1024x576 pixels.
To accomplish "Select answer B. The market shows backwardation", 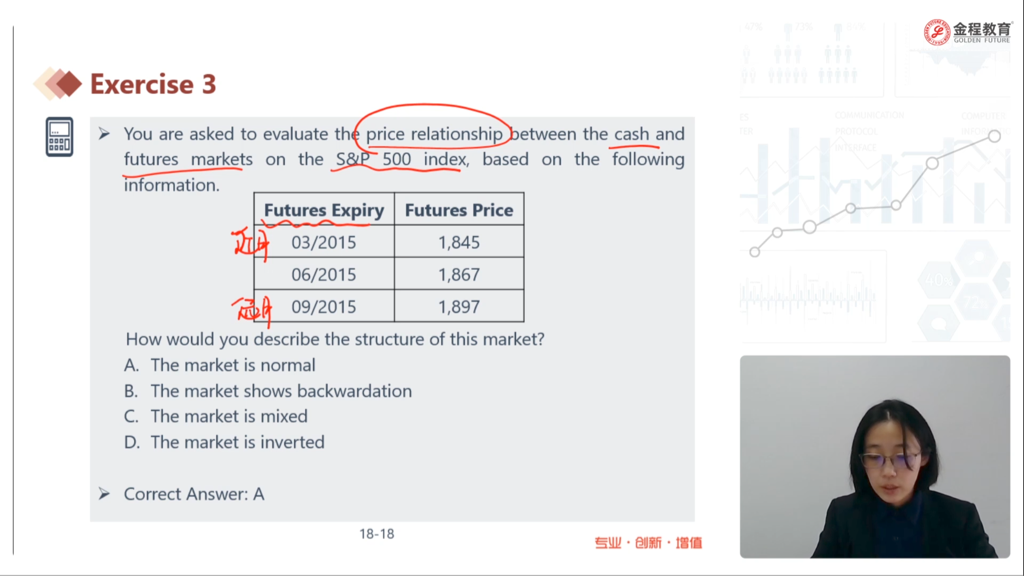I will (x=268, y=391).
